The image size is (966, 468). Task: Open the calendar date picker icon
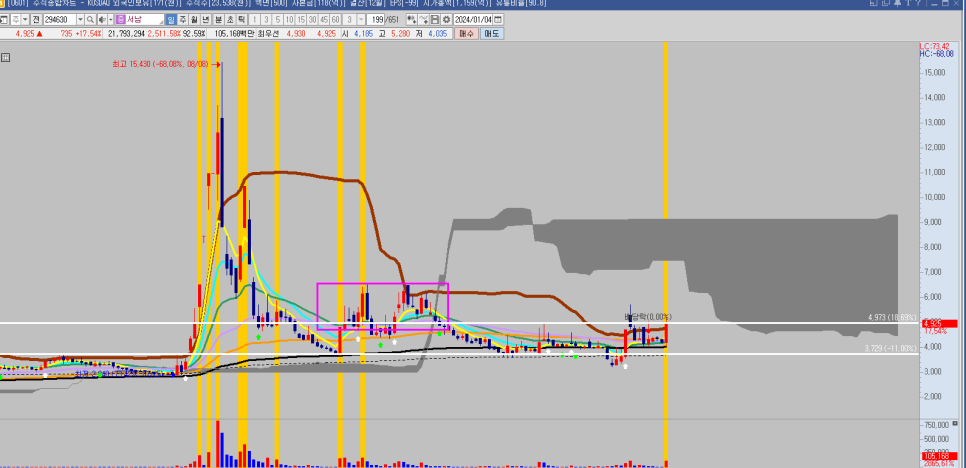tap(498, 20)
